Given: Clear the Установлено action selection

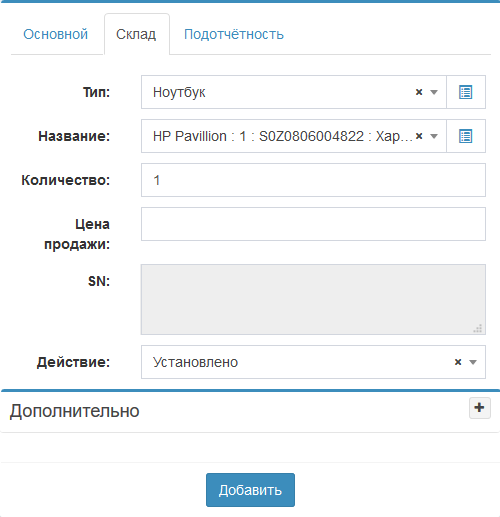Looking at the screenshot, I should tap(458, 362).
